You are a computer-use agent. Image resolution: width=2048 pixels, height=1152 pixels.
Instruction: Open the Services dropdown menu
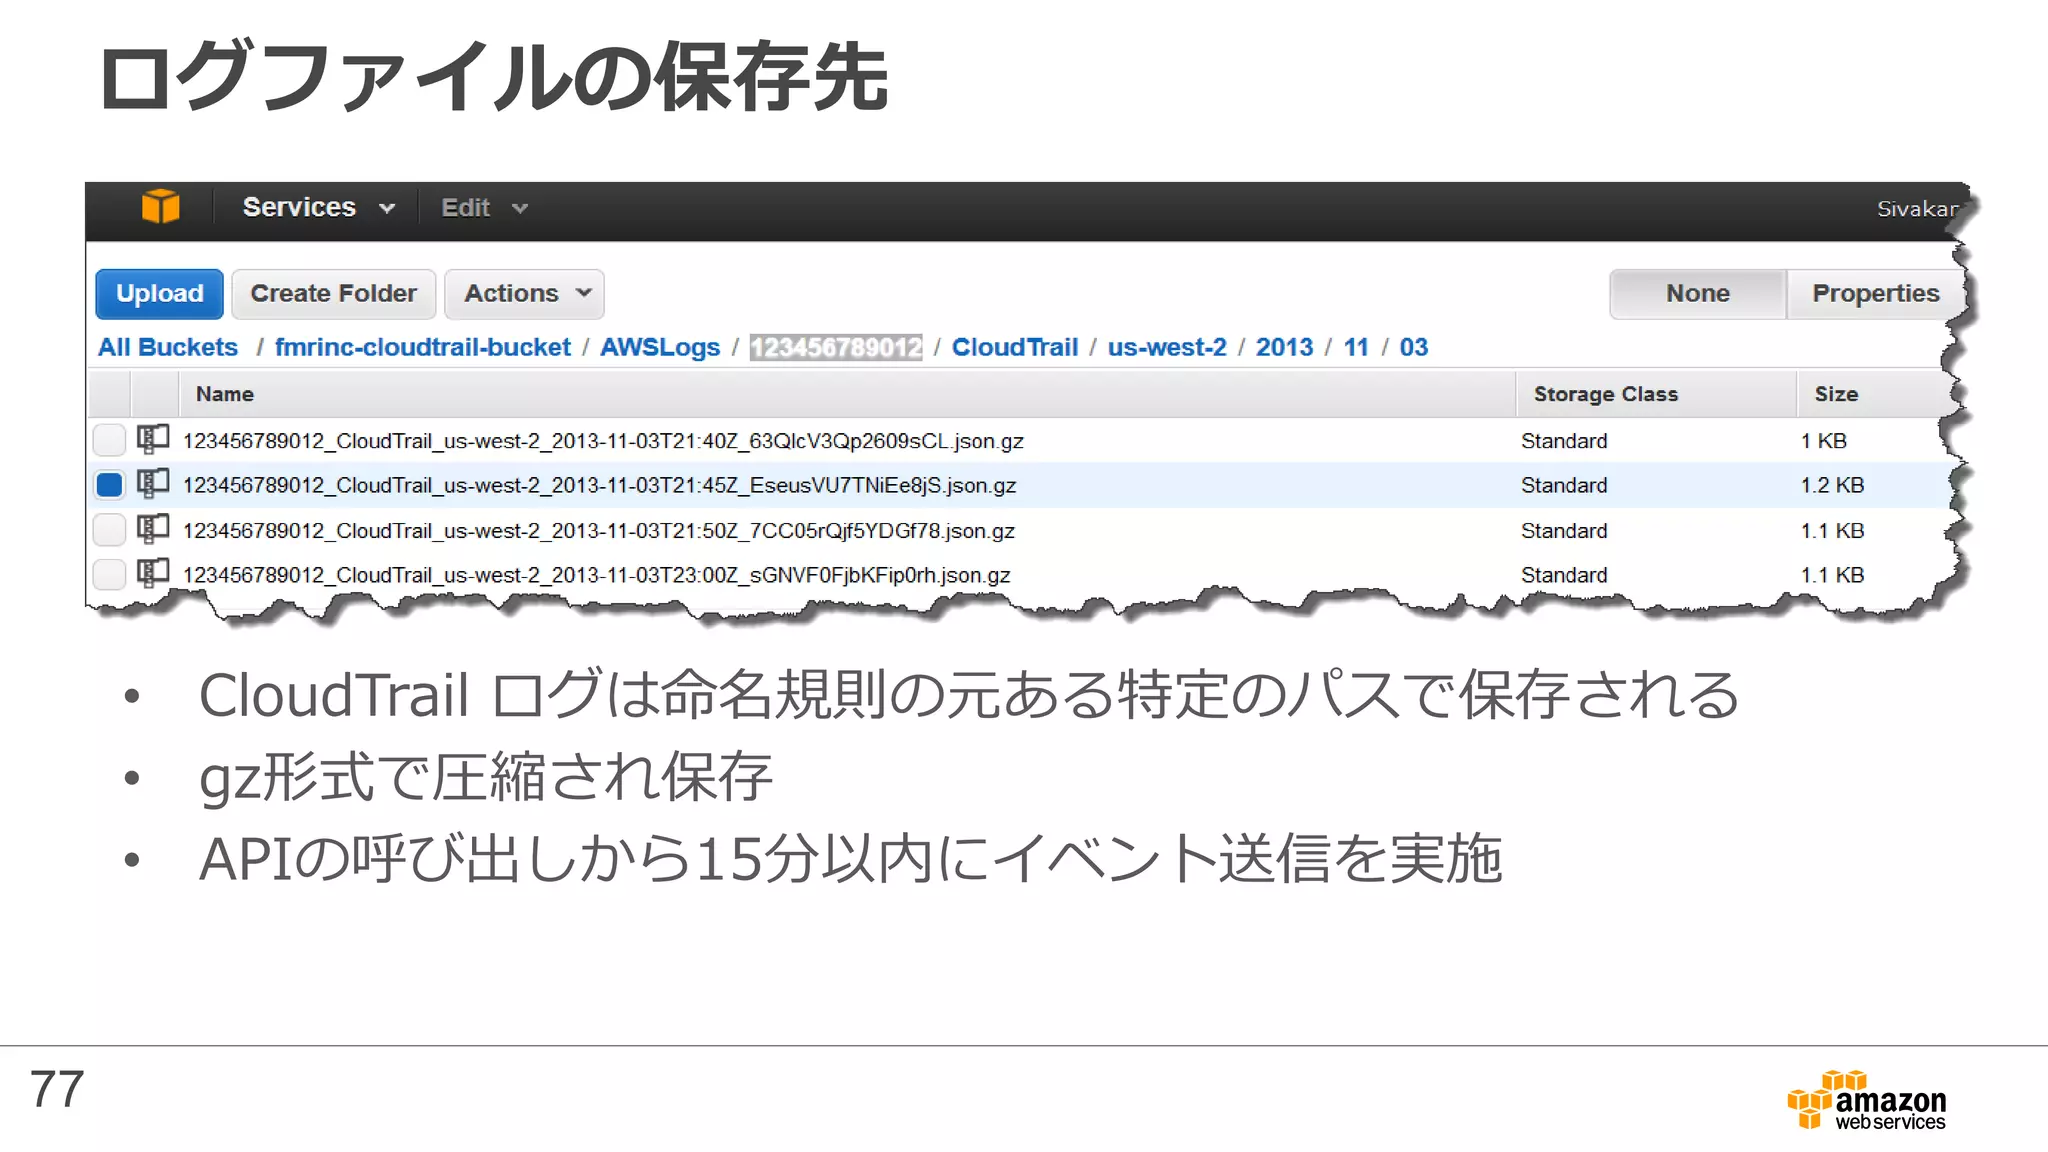[x=319, y=207]
